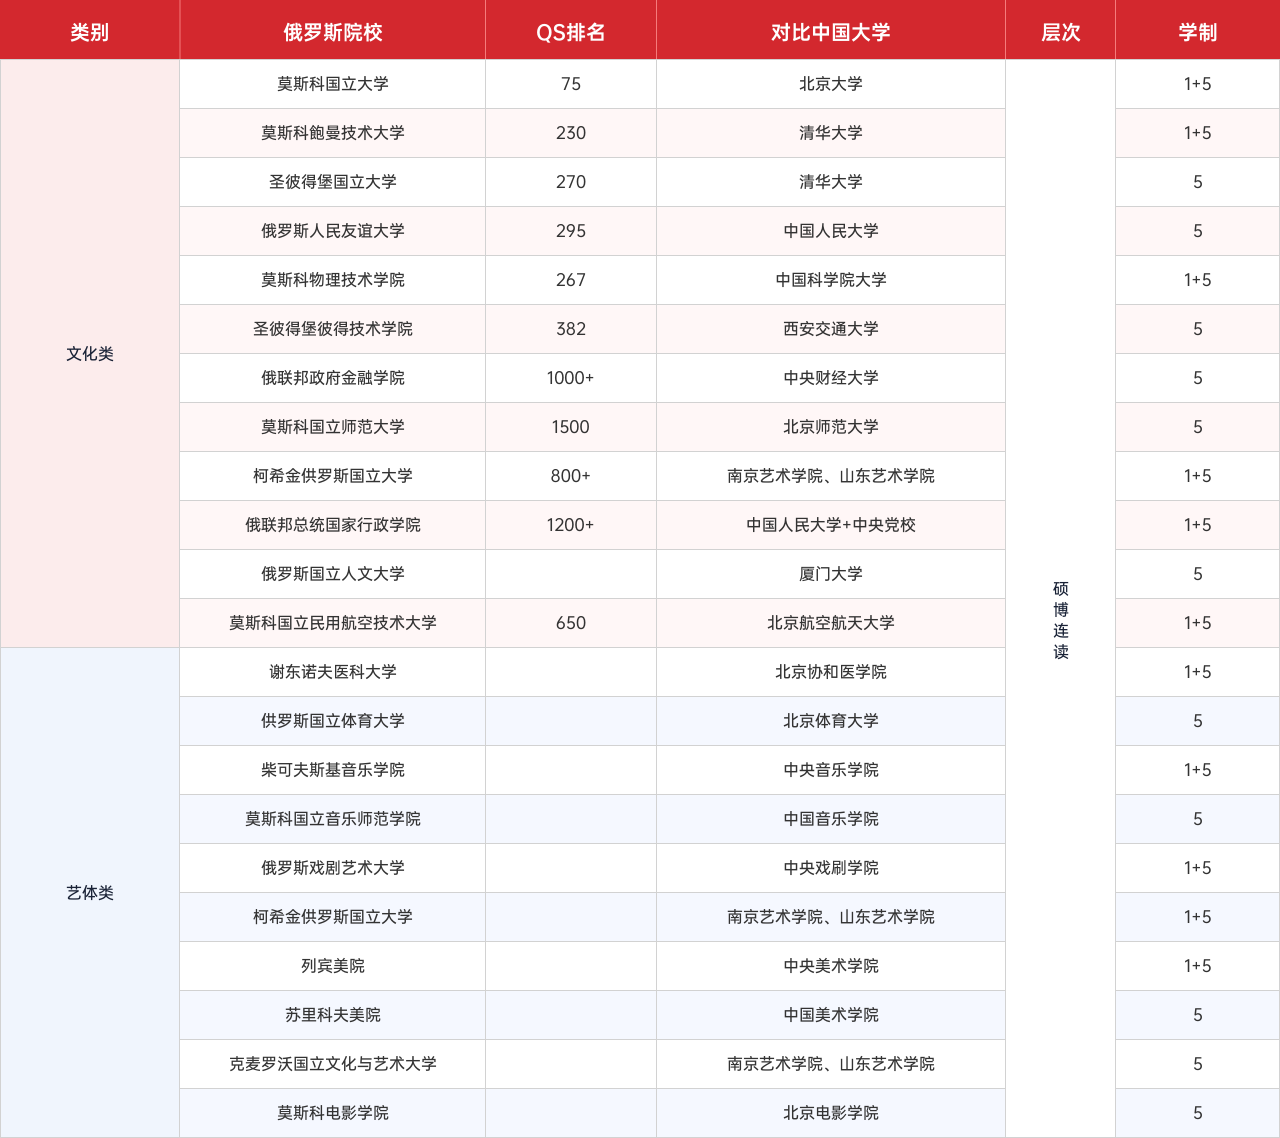Select 莫斯科国立音乐师范学院 cell
This screenshot has width=1280, height=1138.
click(x=333, y=819)
